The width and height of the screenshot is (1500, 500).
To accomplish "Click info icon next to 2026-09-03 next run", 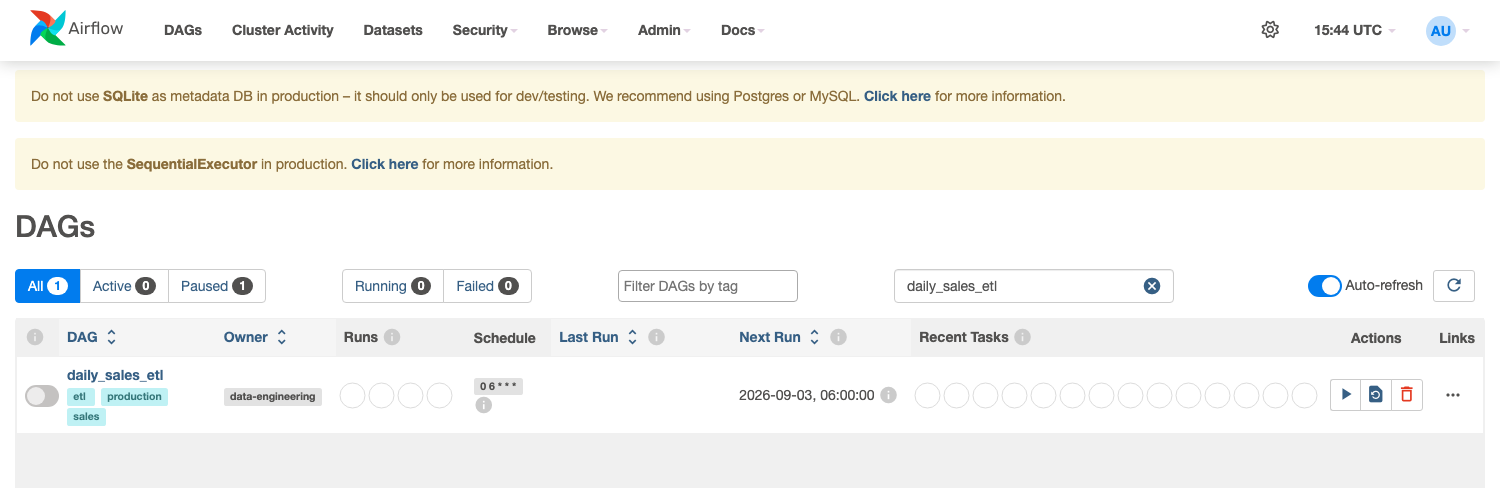I will 888,395.
